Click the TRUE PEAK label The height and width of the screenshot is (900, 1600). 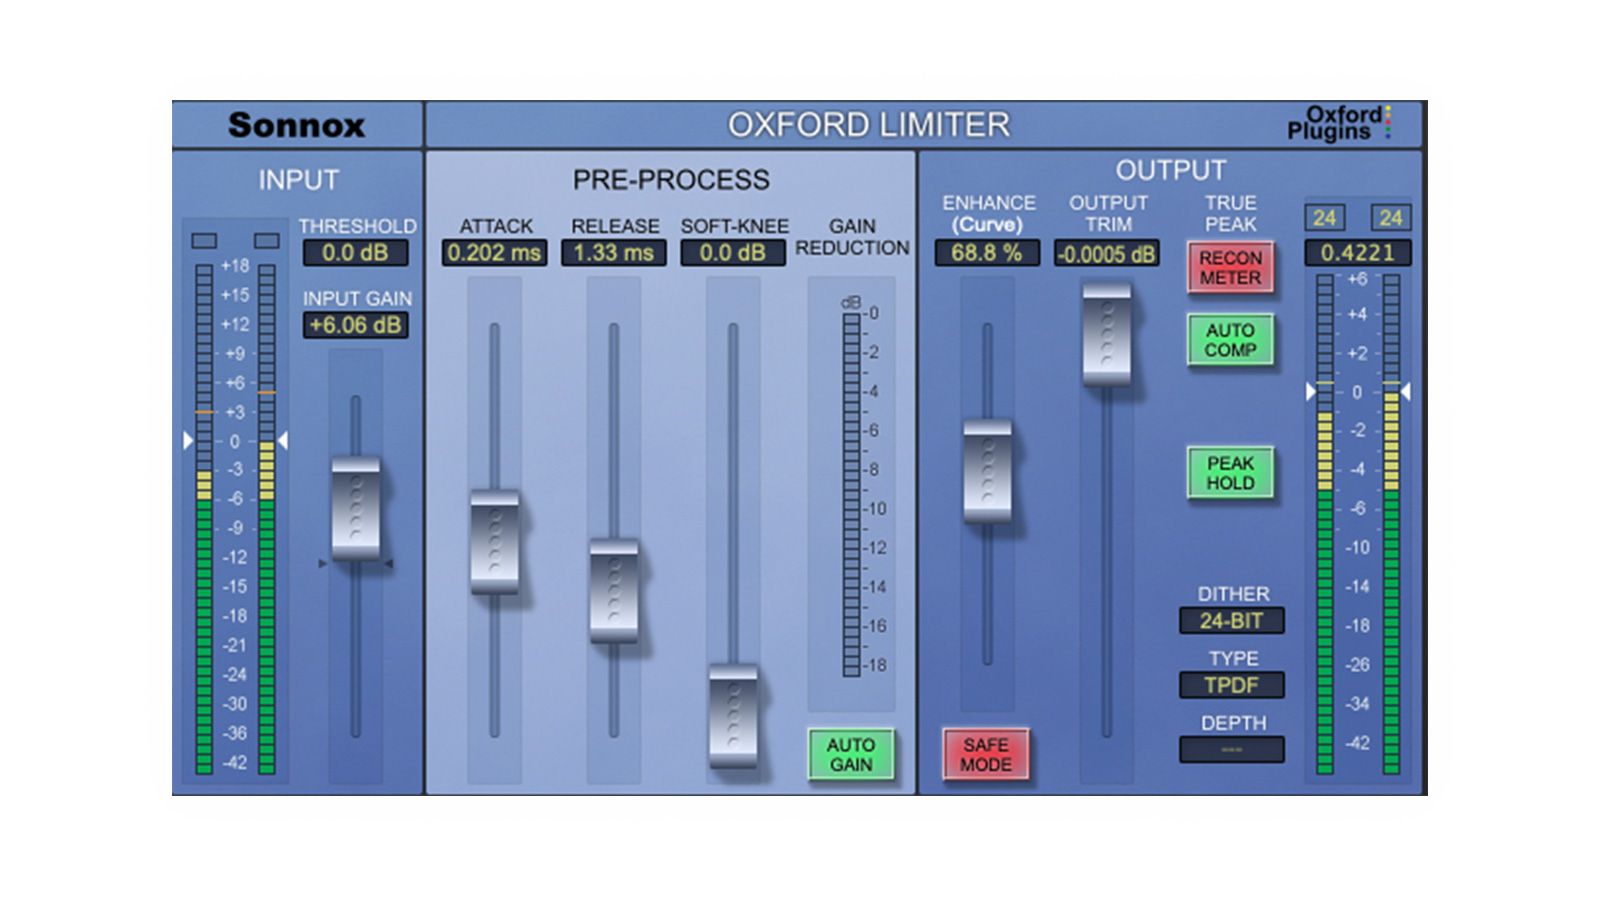1230,213
